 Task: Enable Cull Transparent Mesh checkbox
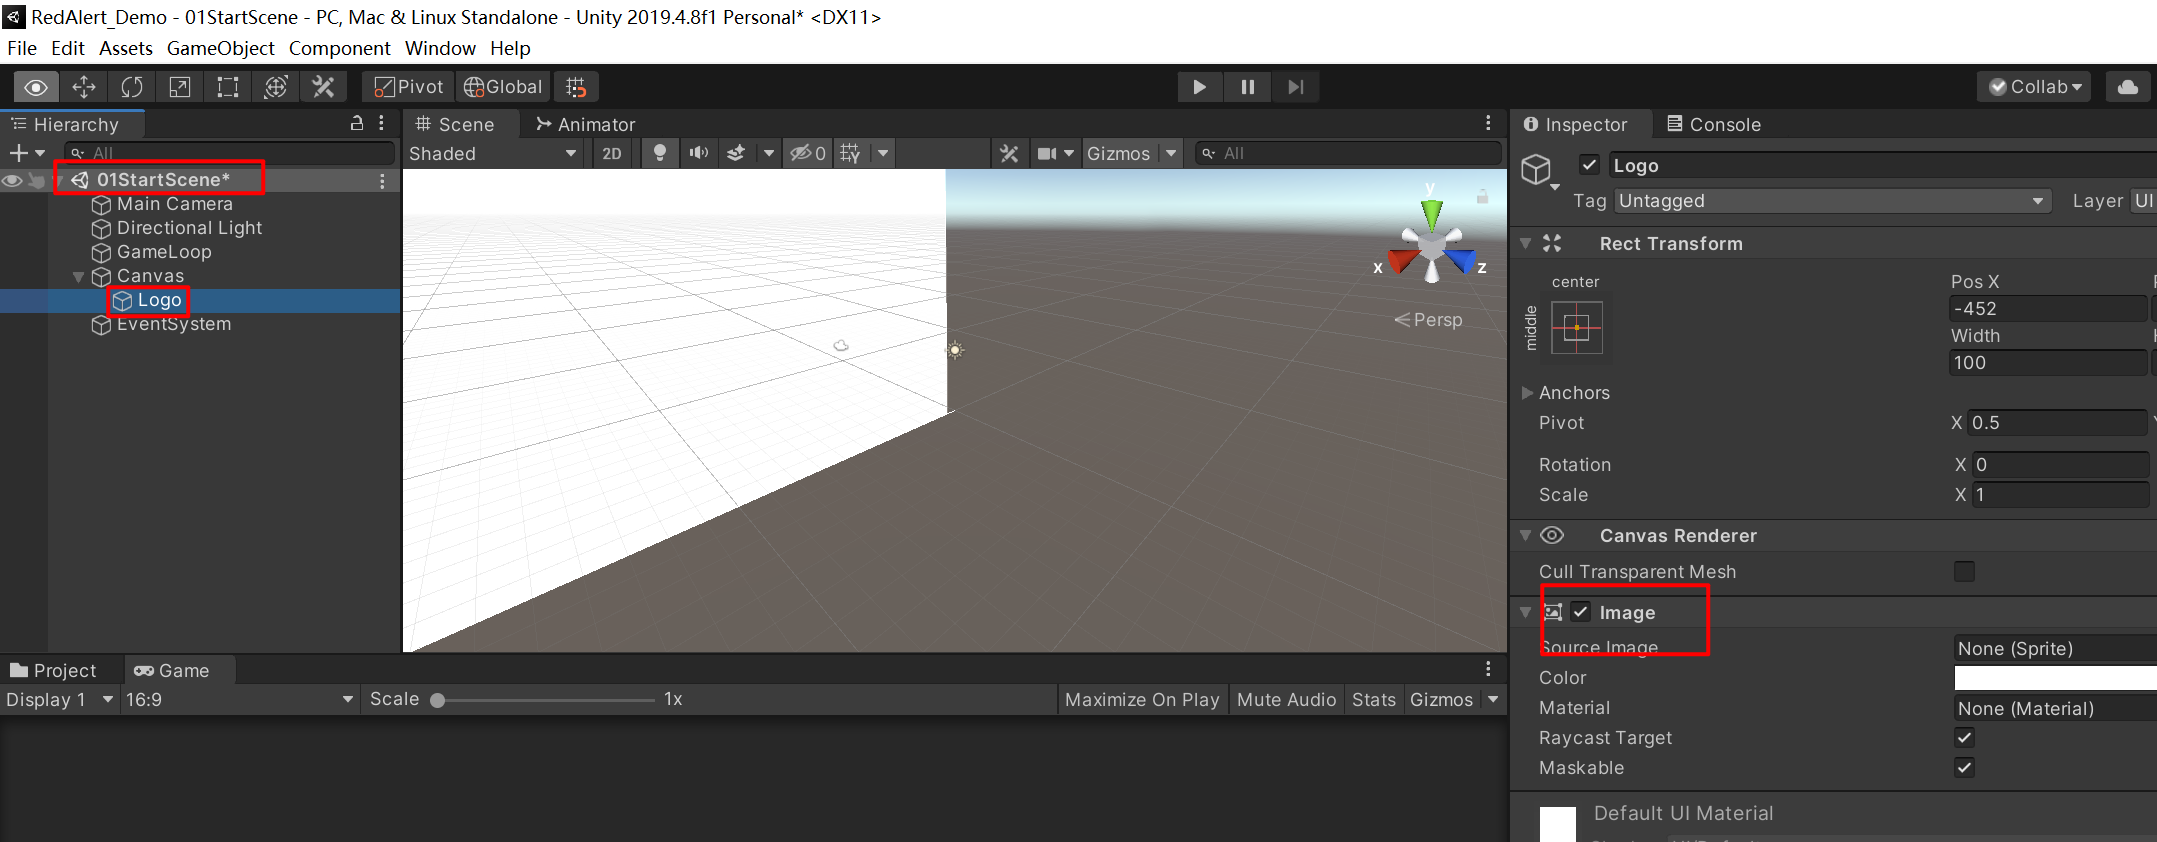click(1964, 571)
